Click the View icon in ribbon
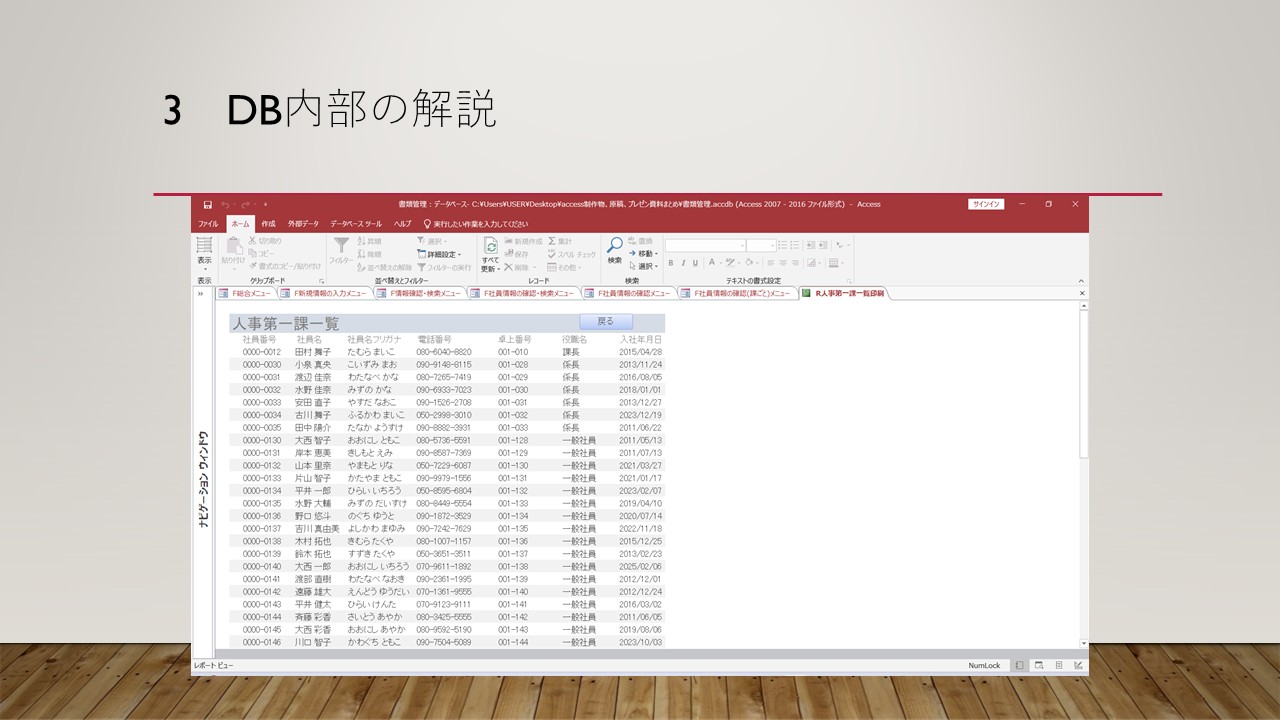 pos(204,246)
